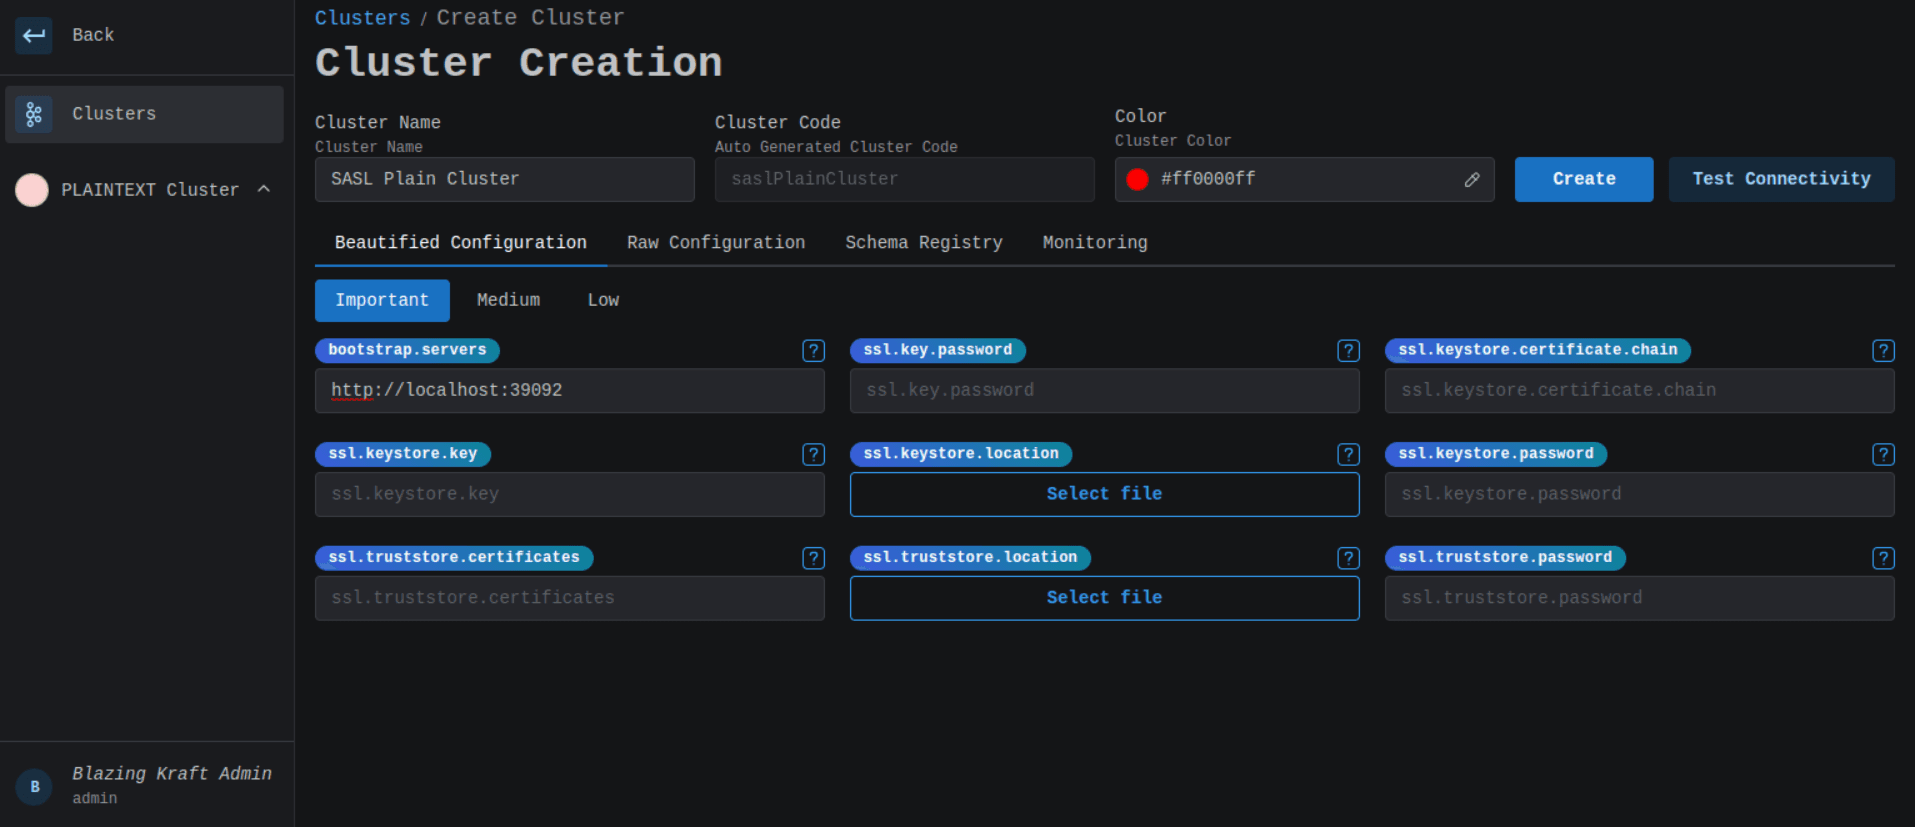Focus the ssl.truststore.password input

[1639, 598]
